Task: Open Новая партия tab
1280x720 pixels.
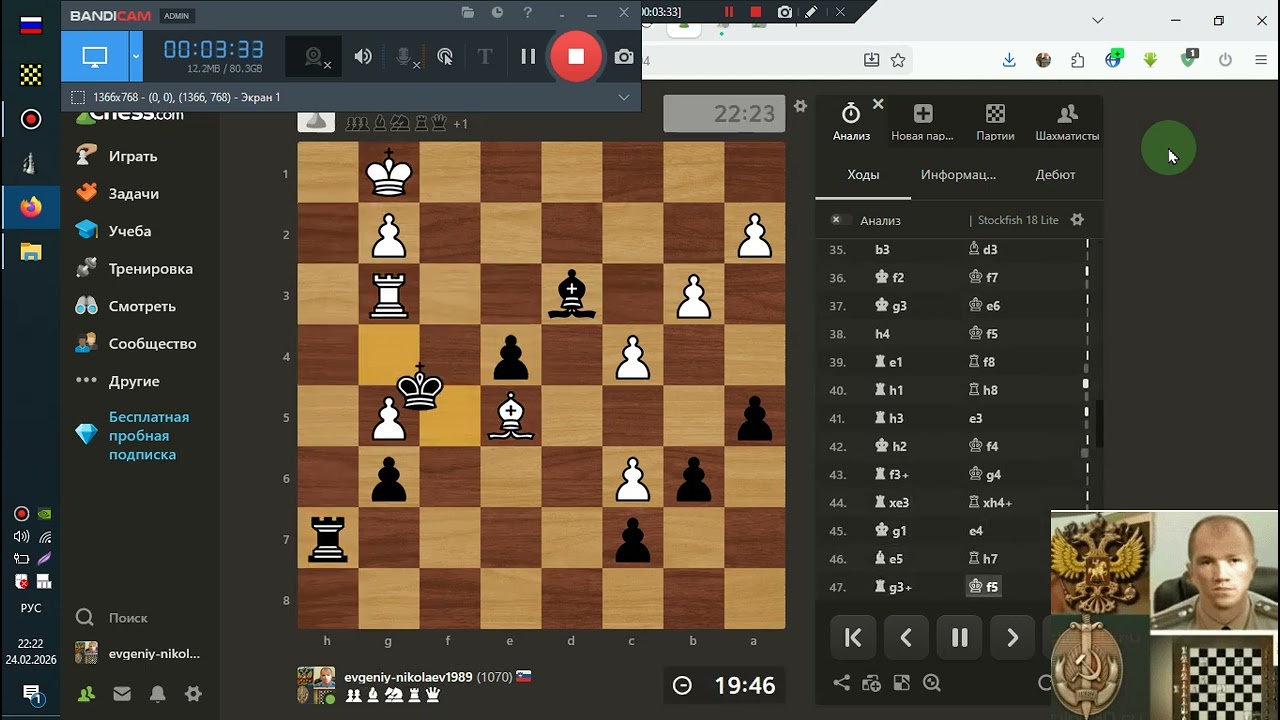Action: point(922,122)
